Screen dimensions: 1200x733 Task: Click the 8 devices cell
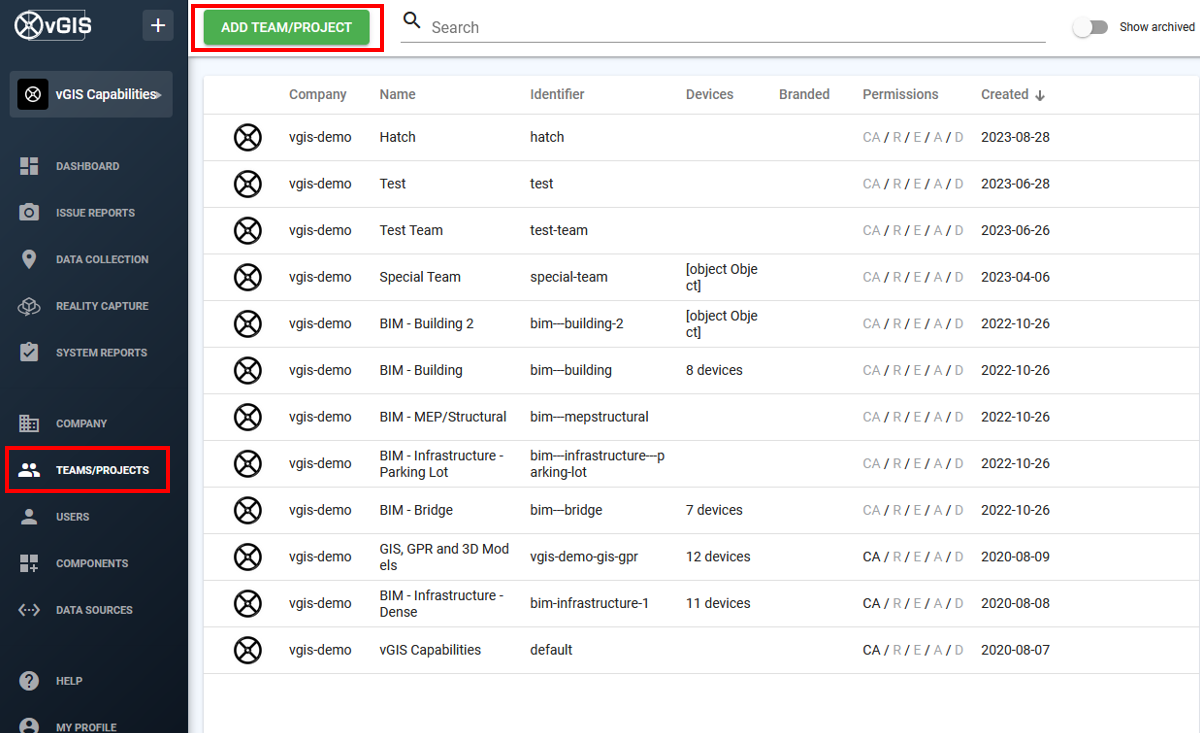coord(714,370)
